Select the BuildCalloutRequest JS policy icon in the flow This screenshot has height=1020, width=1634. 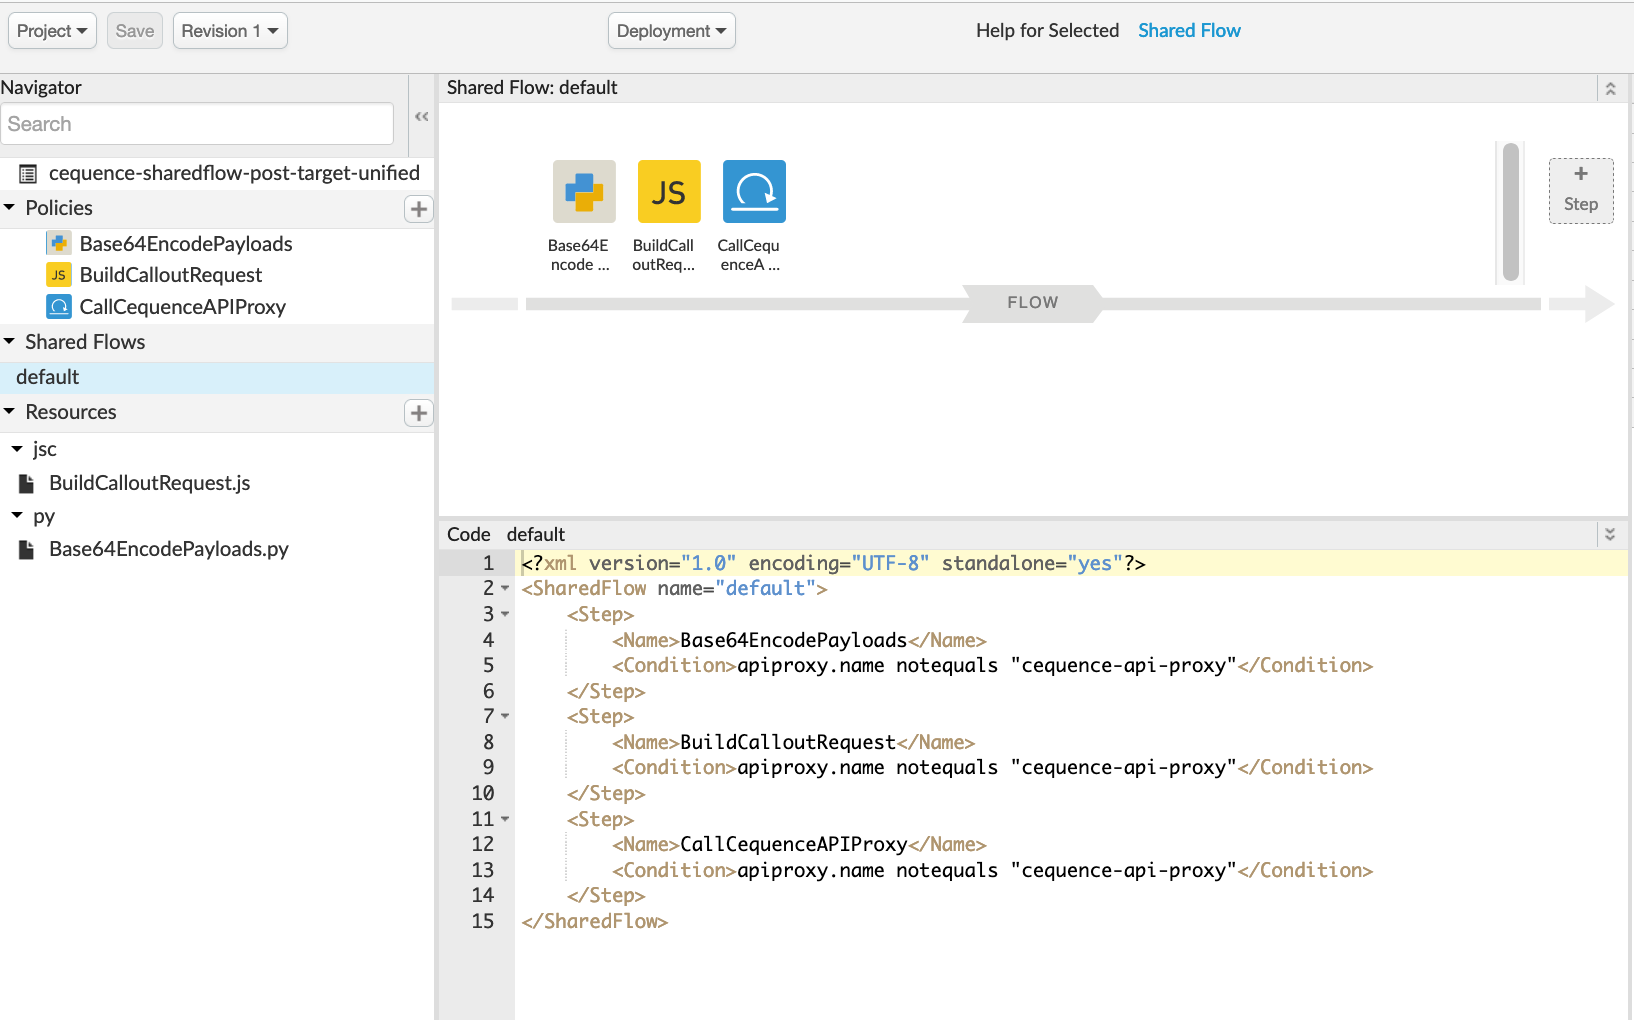pos(668,191)
